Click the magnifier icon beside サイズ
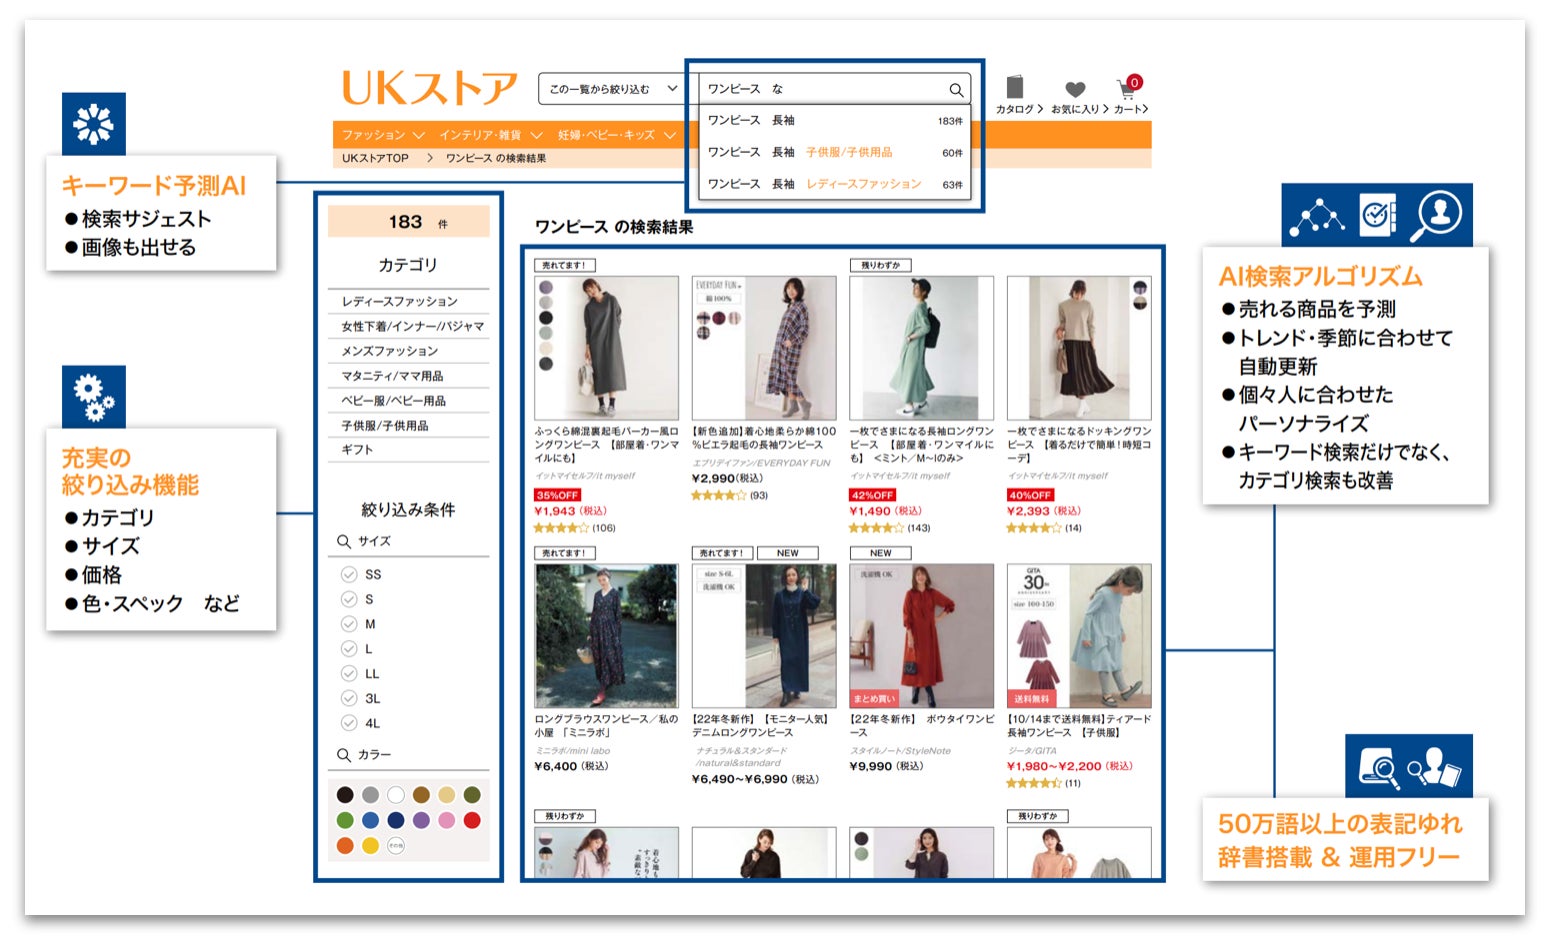 344,541
